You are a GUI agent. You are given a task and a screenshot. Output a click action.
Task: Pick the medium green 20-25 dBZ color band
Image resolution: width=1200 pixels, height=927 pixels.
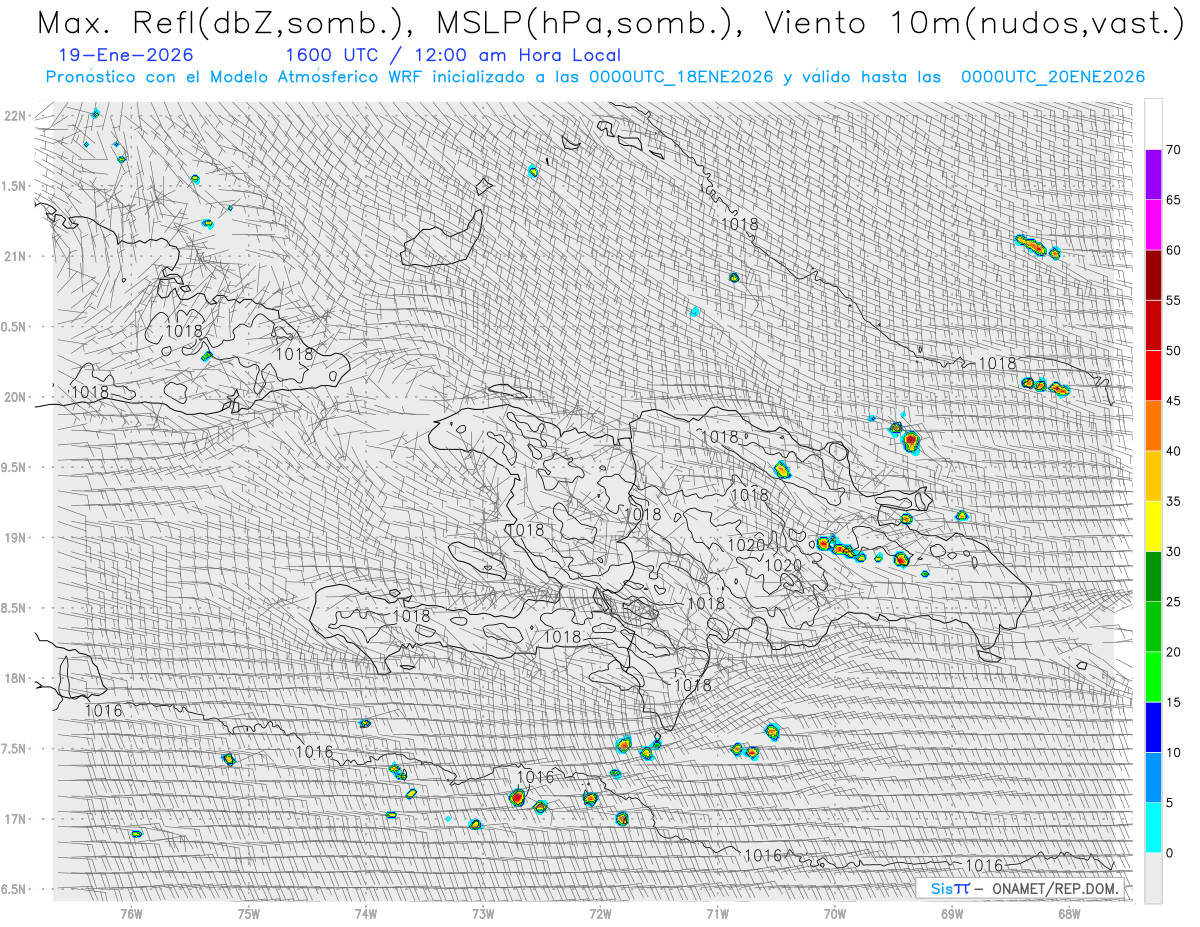pos(1153,627)
